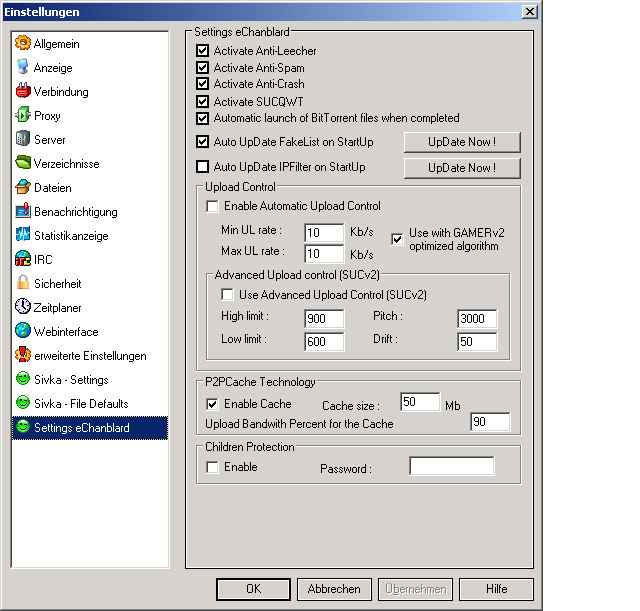Screen dimensions: 640x611
Task: Click the Abbrechen button
Action: pos(334,589)
